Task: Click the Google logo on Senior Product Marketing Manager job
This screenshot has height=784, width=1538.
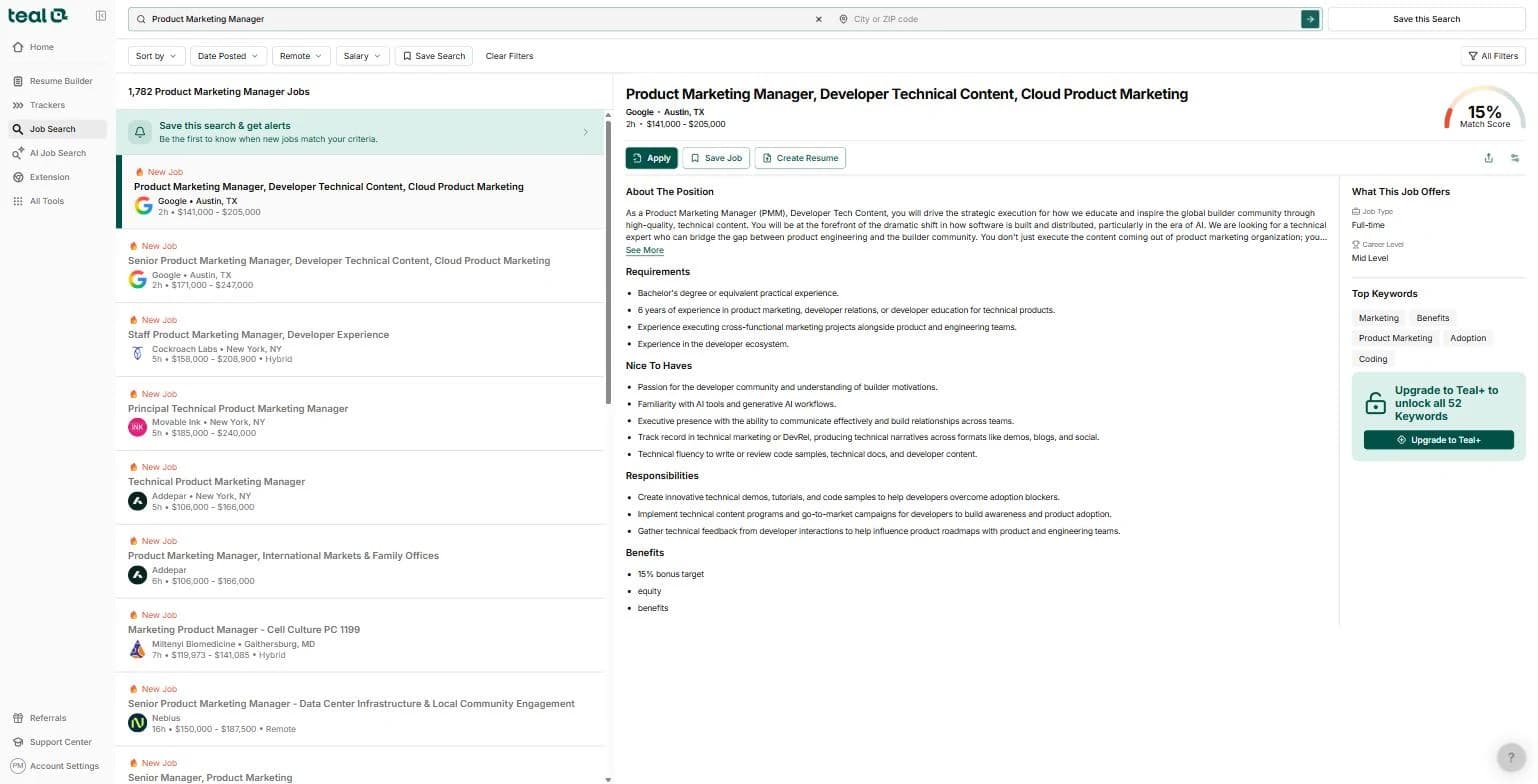Action: (138, 279)
